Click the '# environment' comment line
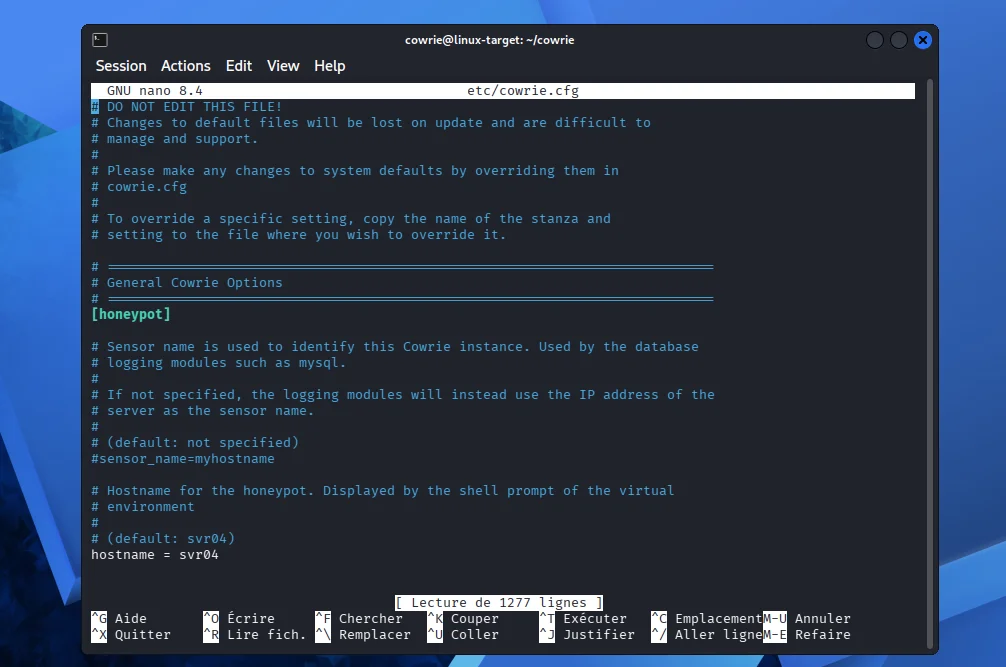1006x667 pixels. pos(142,507)
